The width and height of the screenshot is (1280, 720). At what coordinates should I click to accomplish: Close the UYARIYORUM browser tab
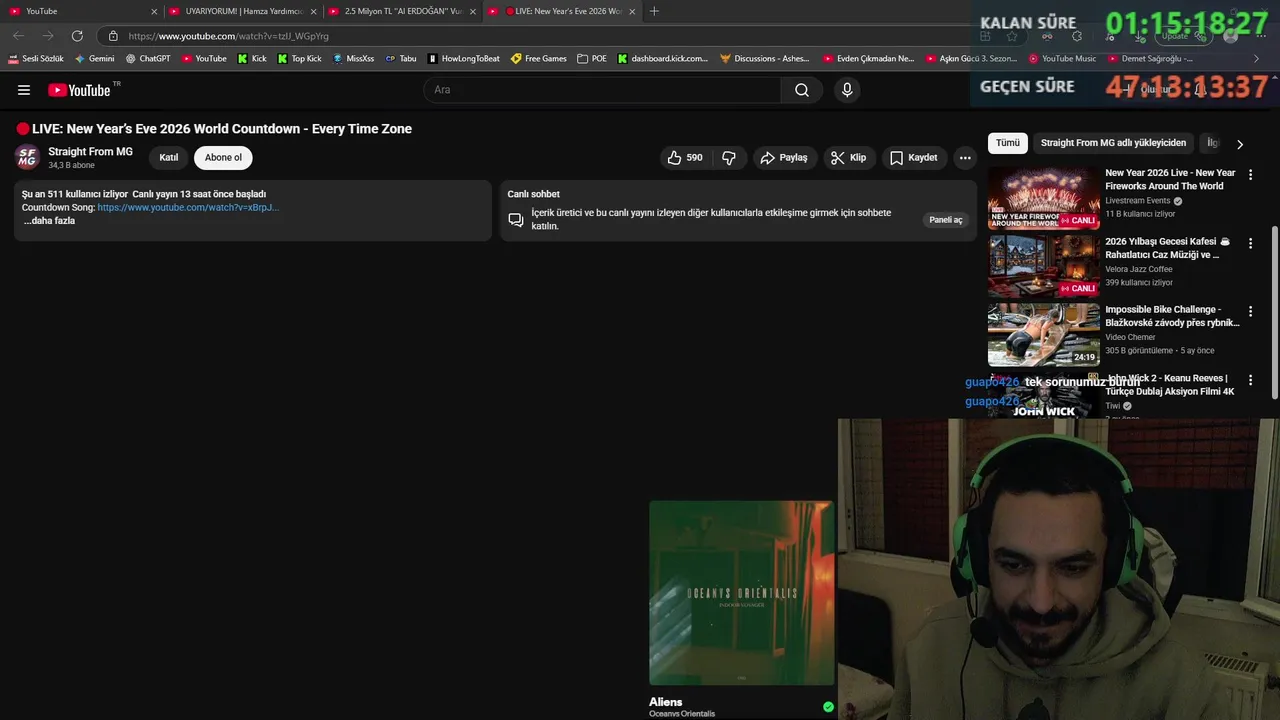(x=313, y=11)
